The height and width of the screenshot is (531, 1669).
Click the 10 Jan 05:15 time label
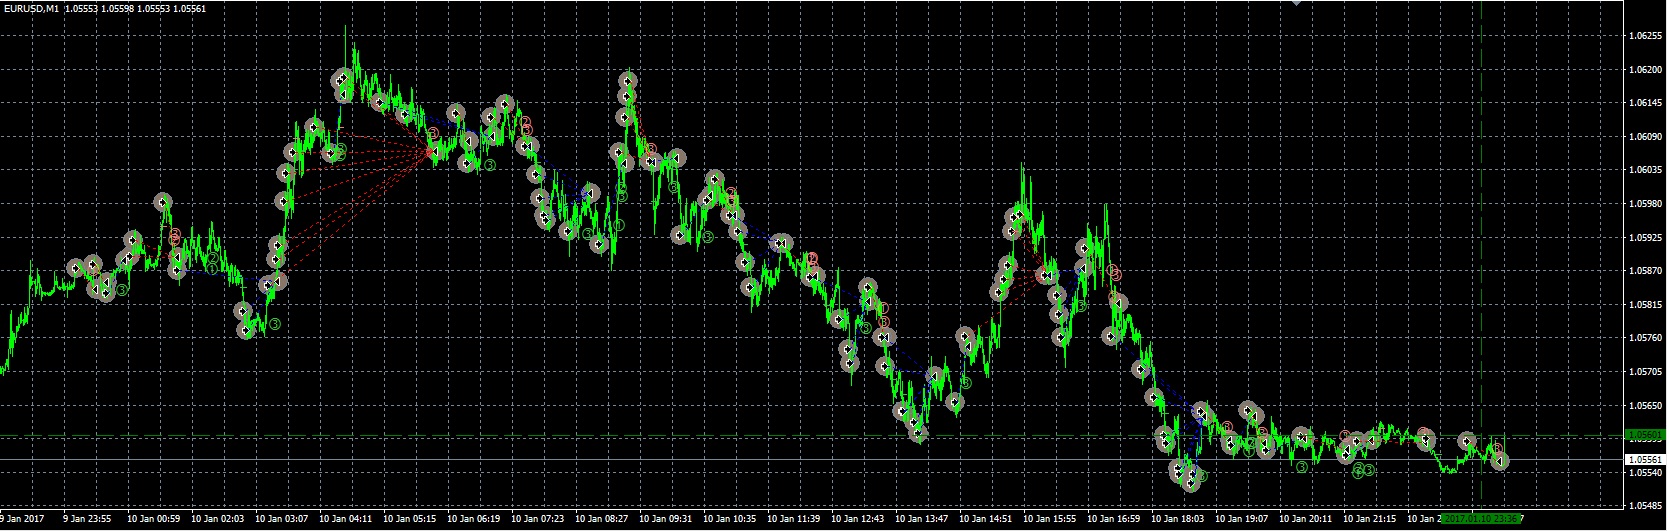(410, 520)
